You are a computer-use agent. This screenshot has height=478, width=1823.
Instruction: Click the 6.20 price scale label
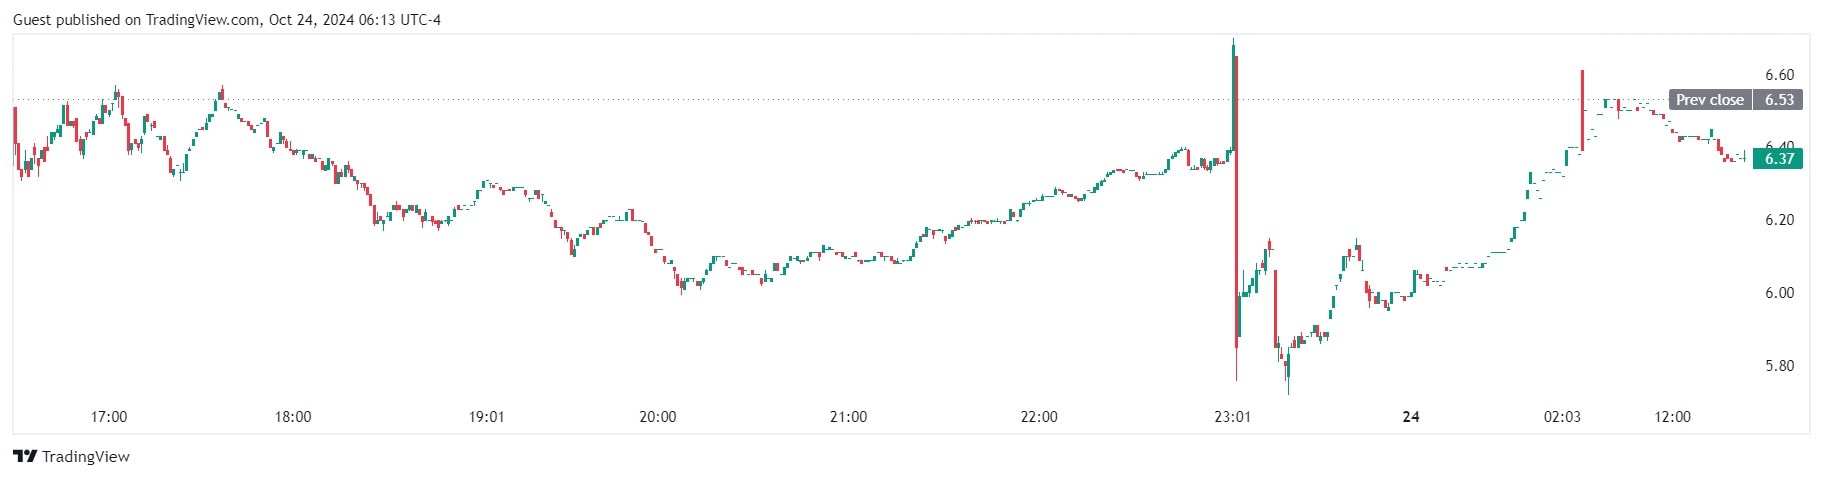(1779, 220)
